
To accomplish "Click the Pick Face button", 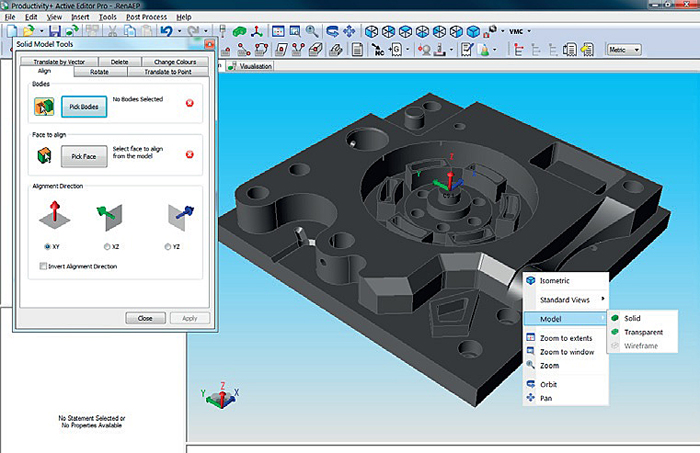I will click(84, 156).
